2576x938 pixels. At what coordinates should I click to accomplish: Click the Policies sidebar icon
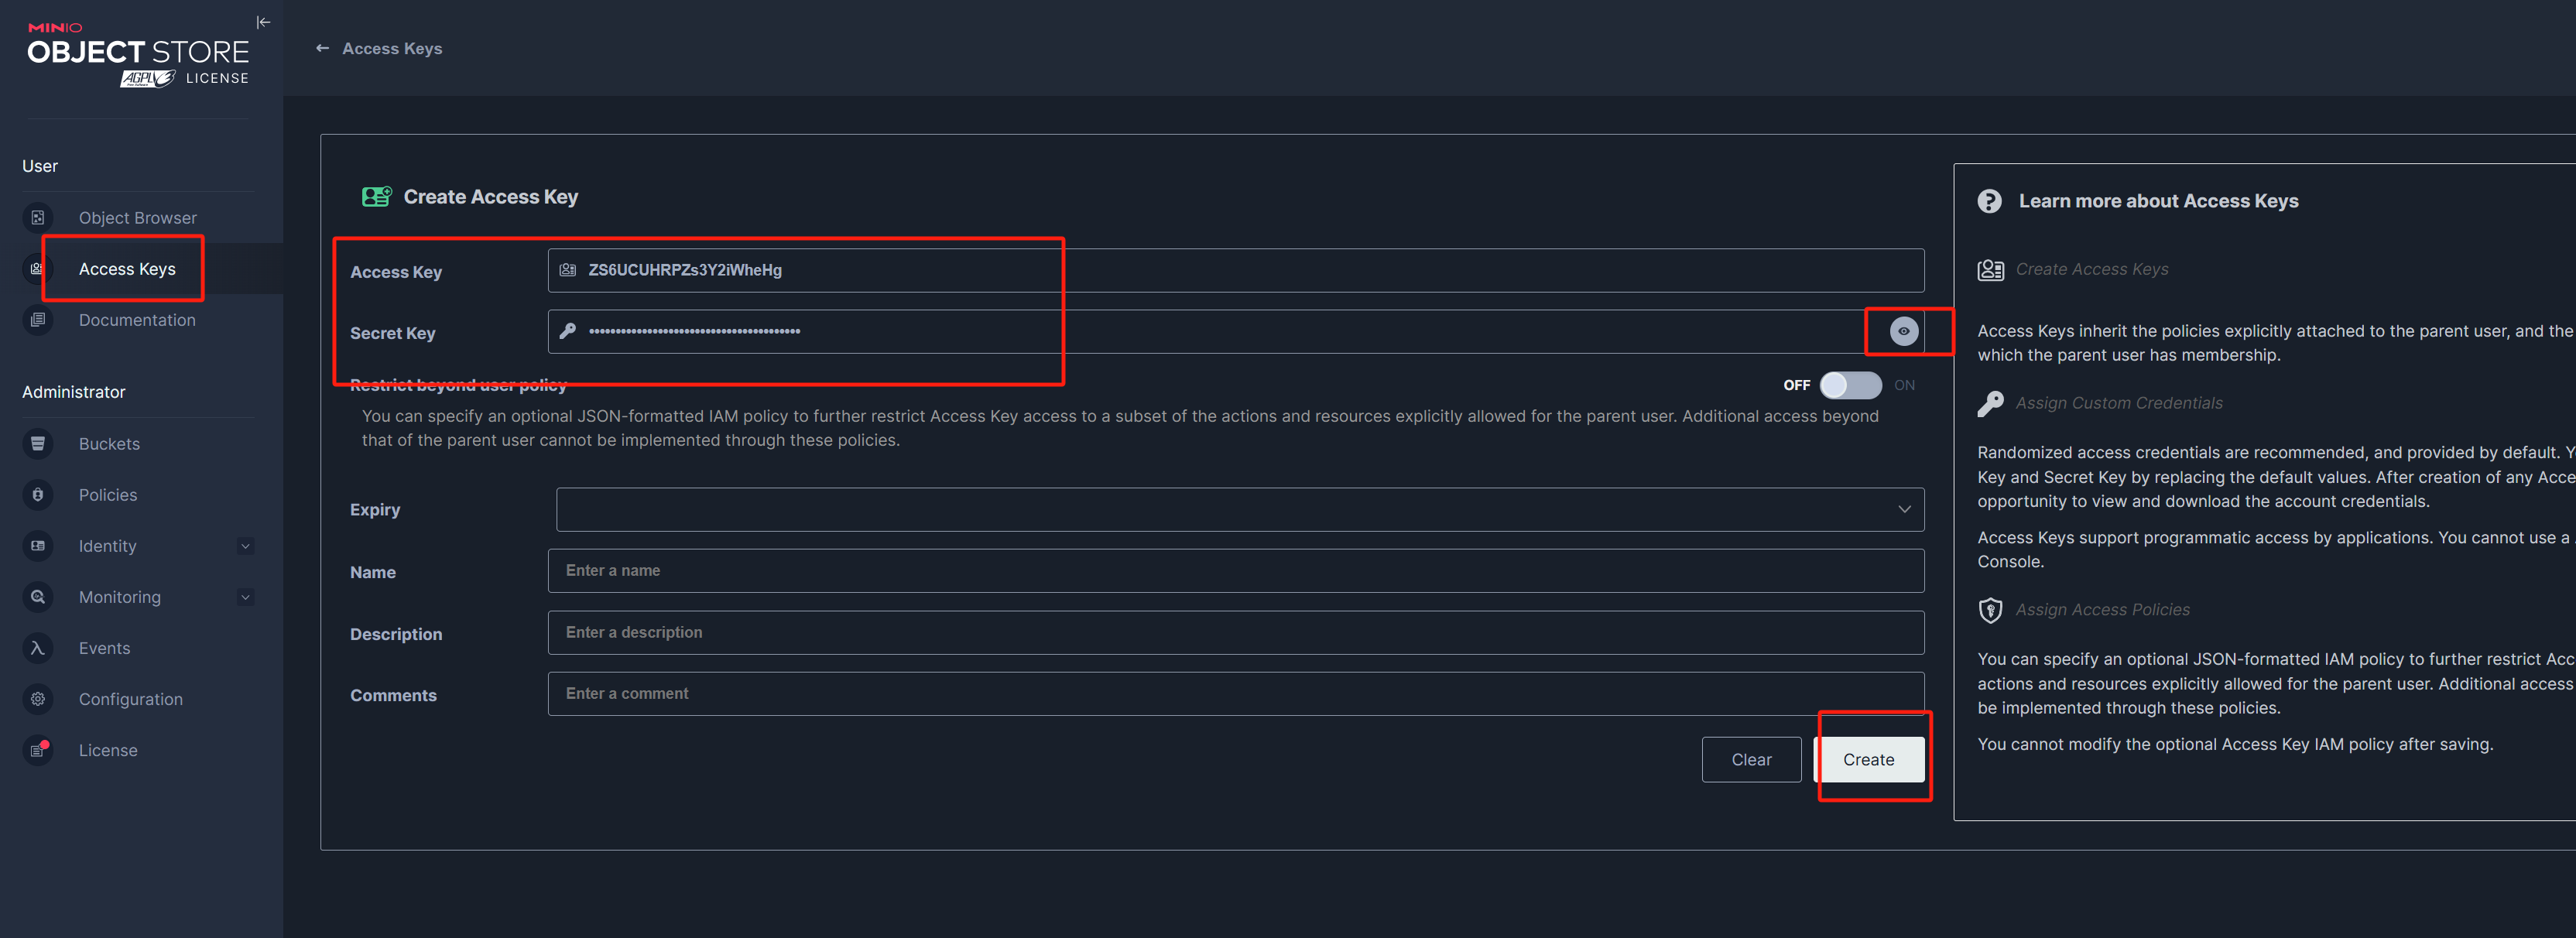point(38,494)
